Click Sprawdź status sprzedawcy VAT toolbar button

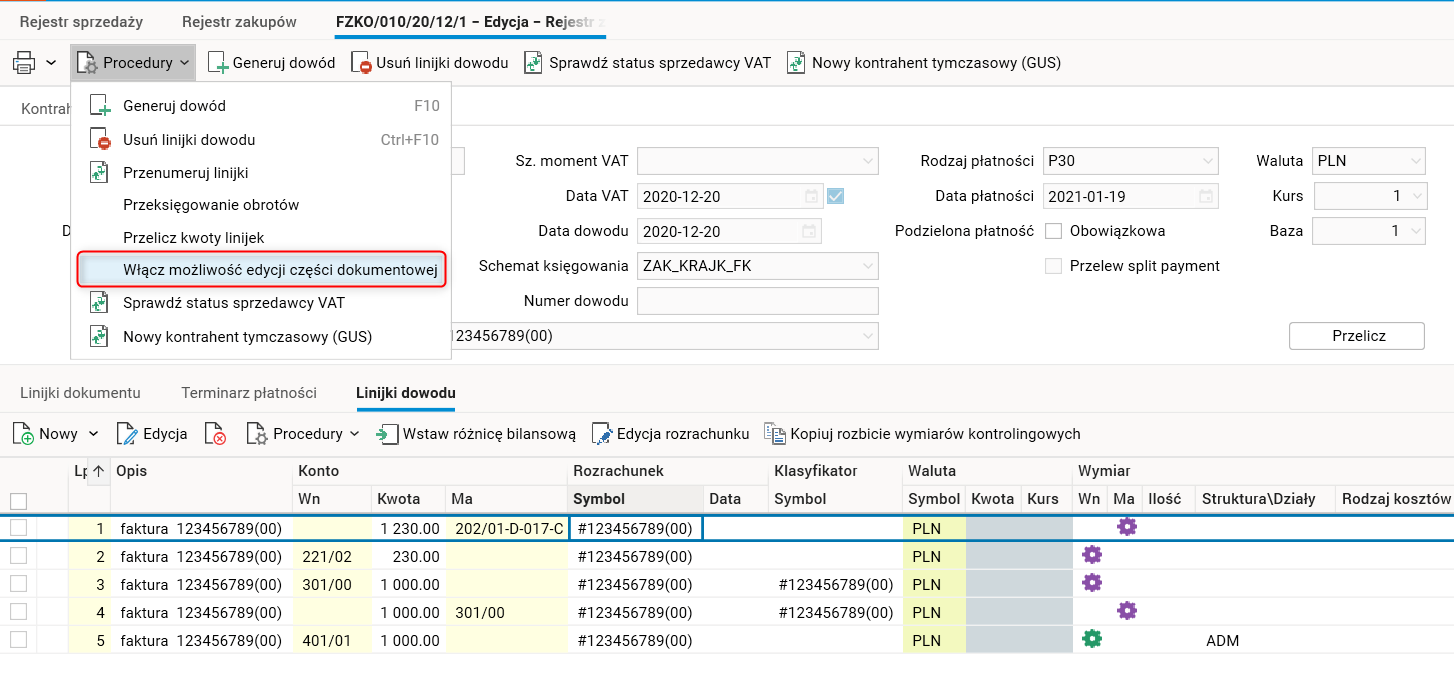pyautogui.click(x=648, y=63)
